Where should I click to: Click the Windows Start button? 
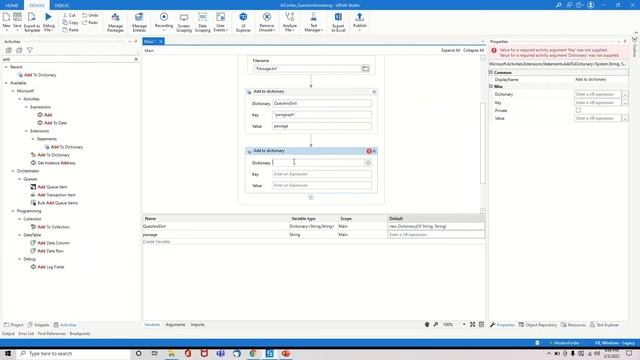[8, 353]
